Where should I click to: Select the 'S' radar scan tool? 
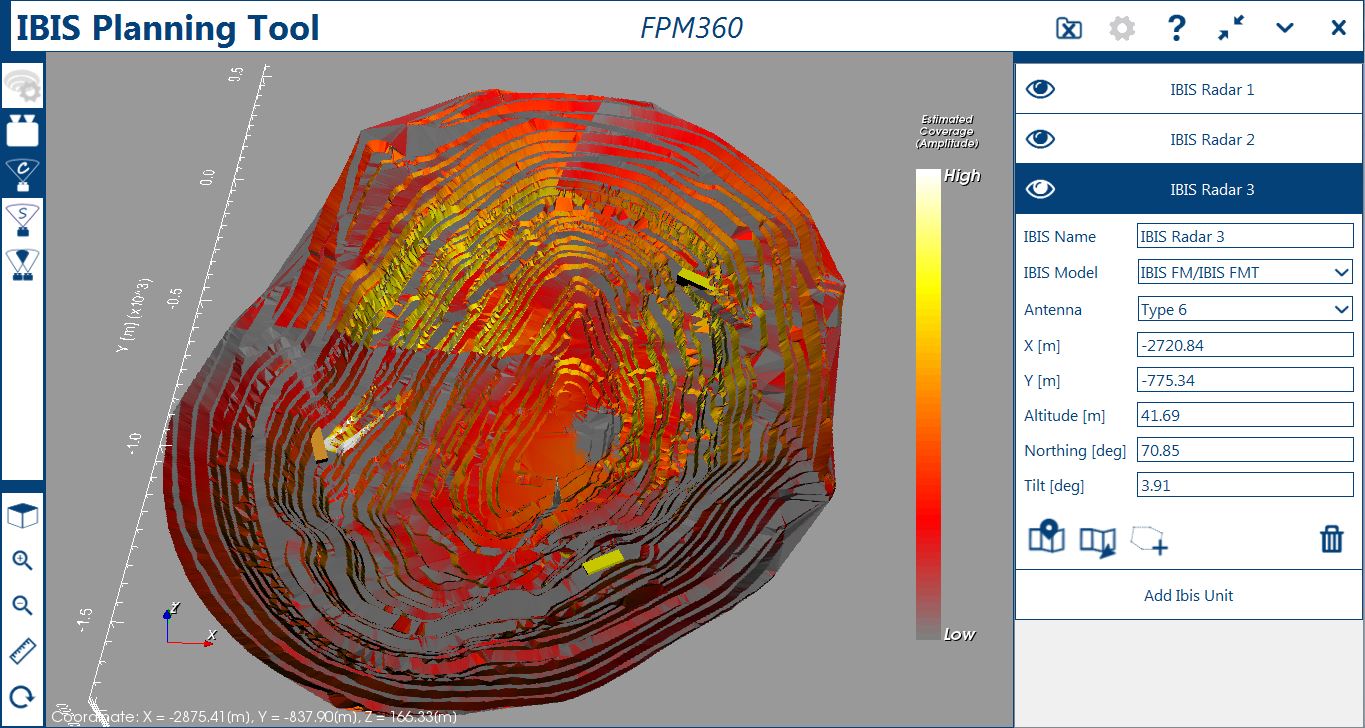click(x=22, y=220)
